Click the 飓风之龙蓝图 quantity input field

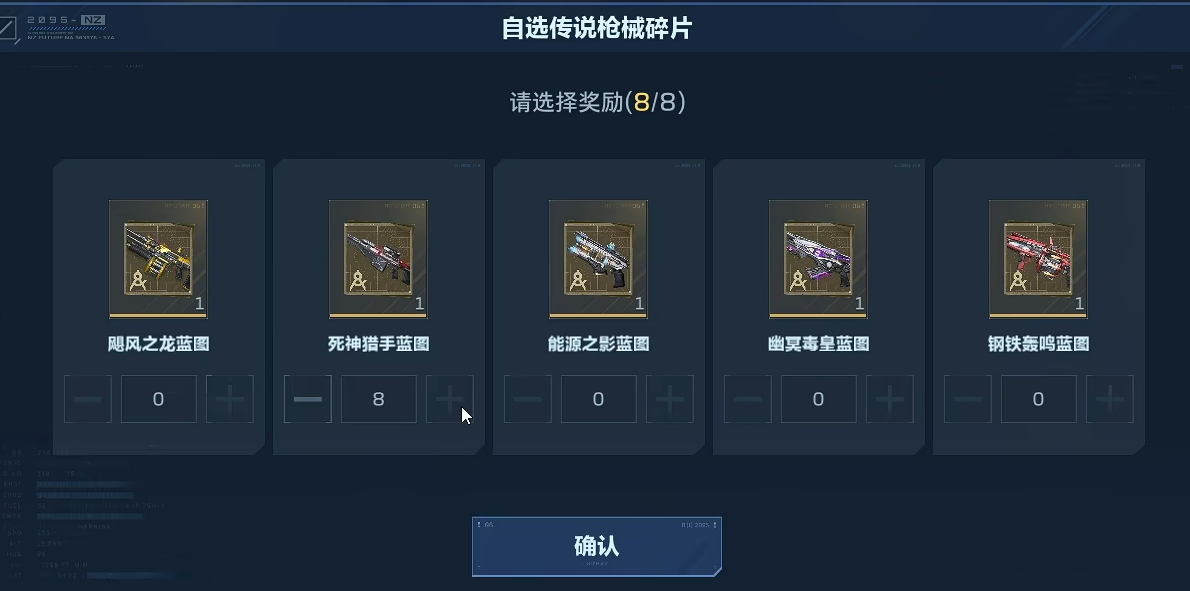point(159,399)
